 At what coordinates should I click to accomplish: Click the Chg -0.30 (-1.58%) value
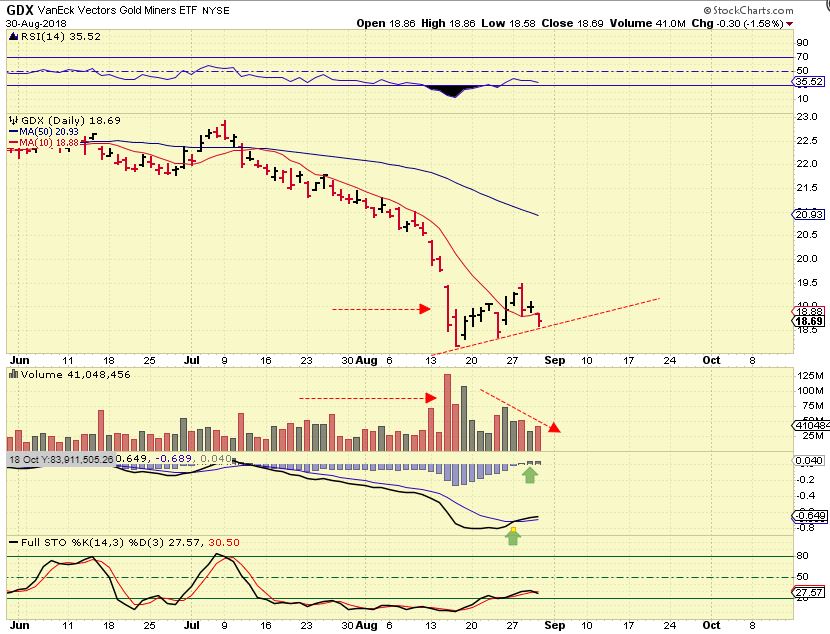(737, 23)
